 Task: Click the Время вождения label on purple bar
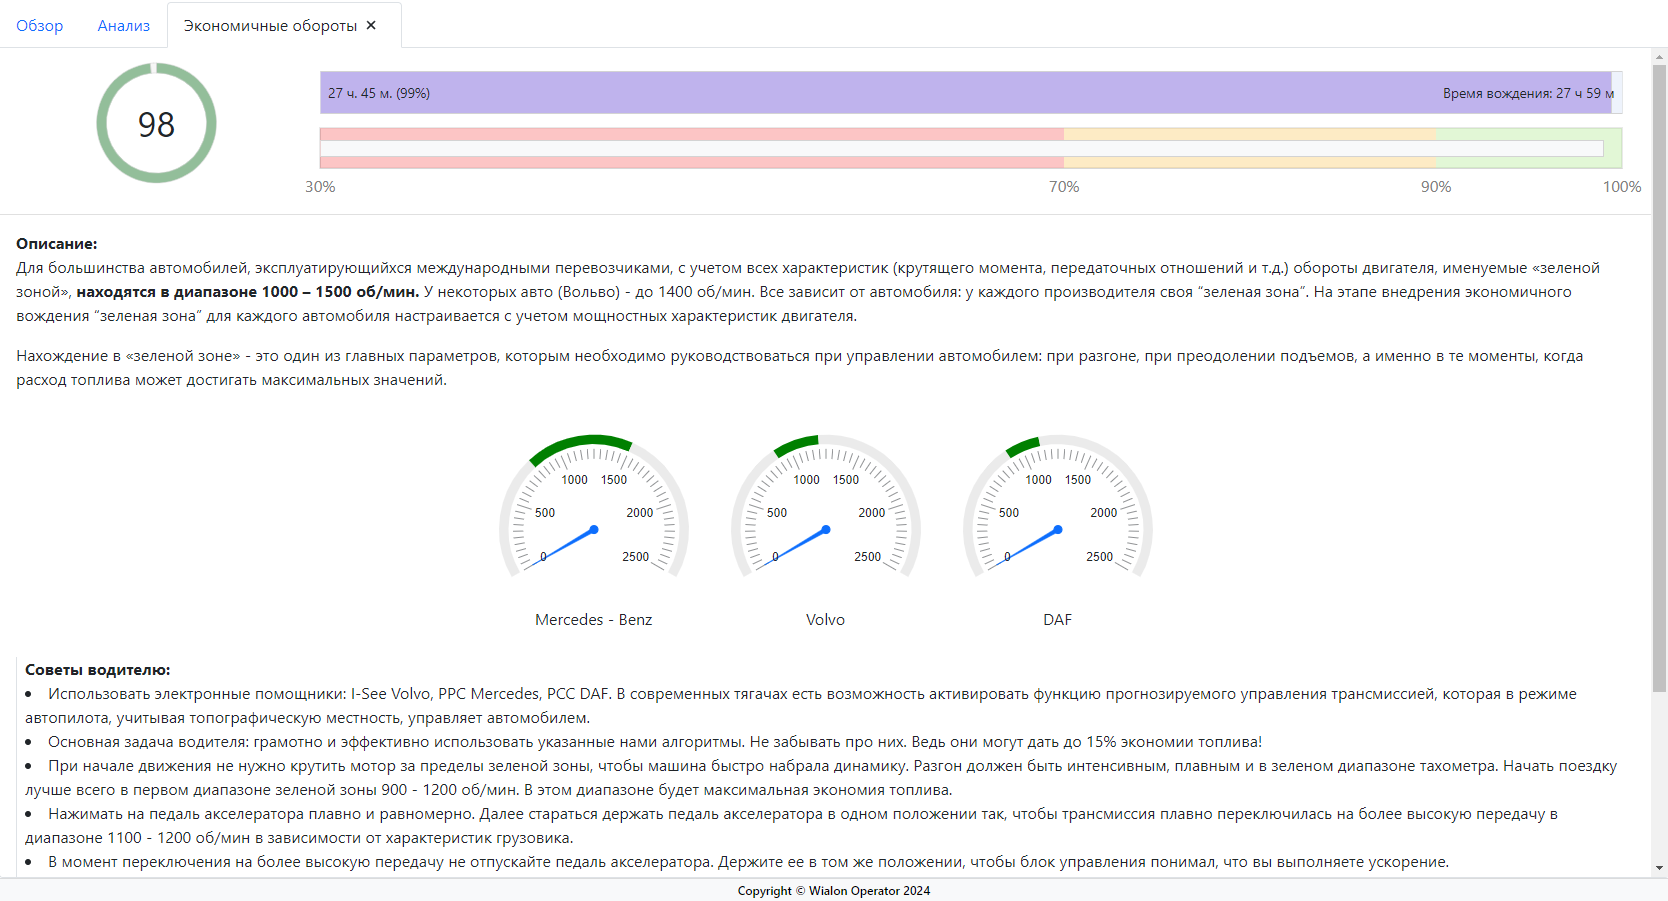pos(1527,93)
